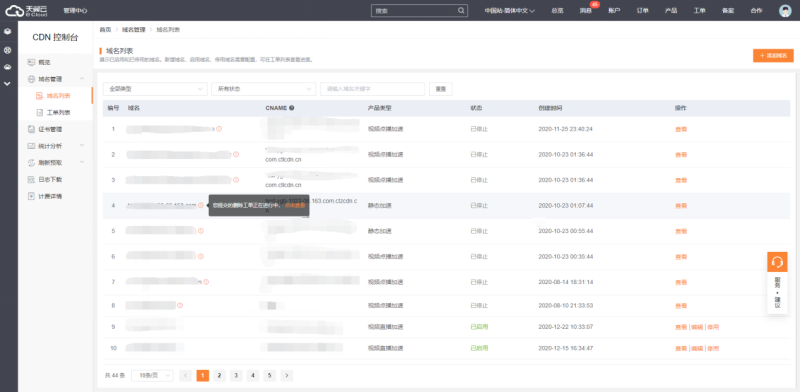Click the 重置 reset button
This screenshot has width=800, height=392.
pyautogui.click(x=441, y=89)
